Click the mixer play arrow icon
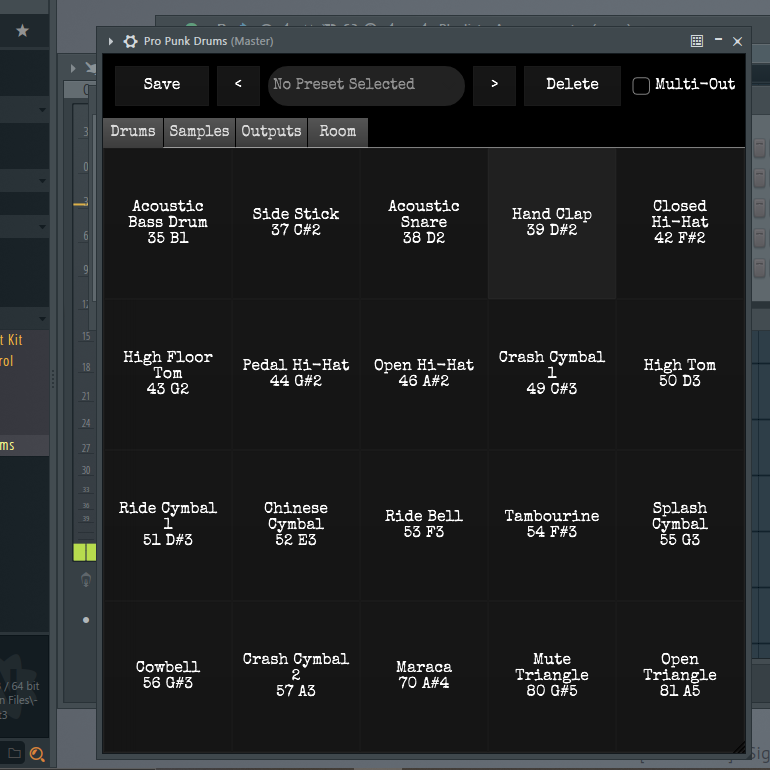The height and width of the screenshot is (770, 770). 73,68
